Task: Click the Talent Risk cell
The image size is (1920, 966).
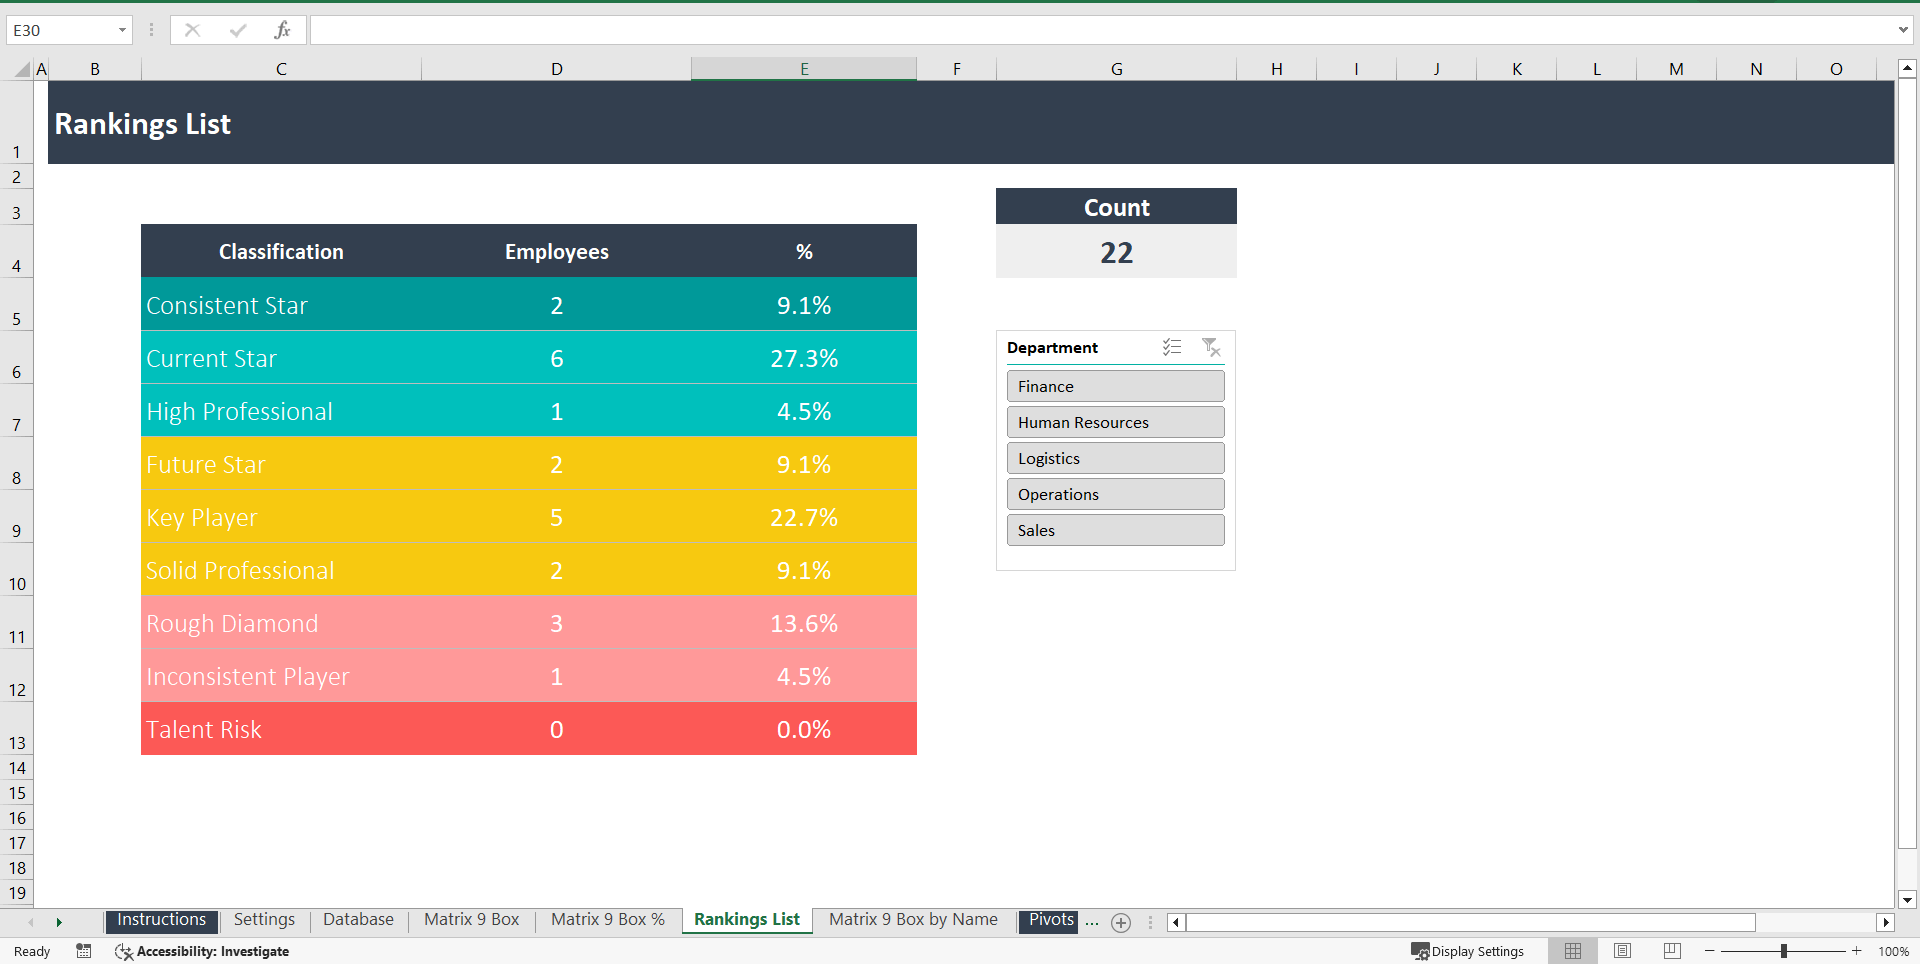Action: click(281, 729)
